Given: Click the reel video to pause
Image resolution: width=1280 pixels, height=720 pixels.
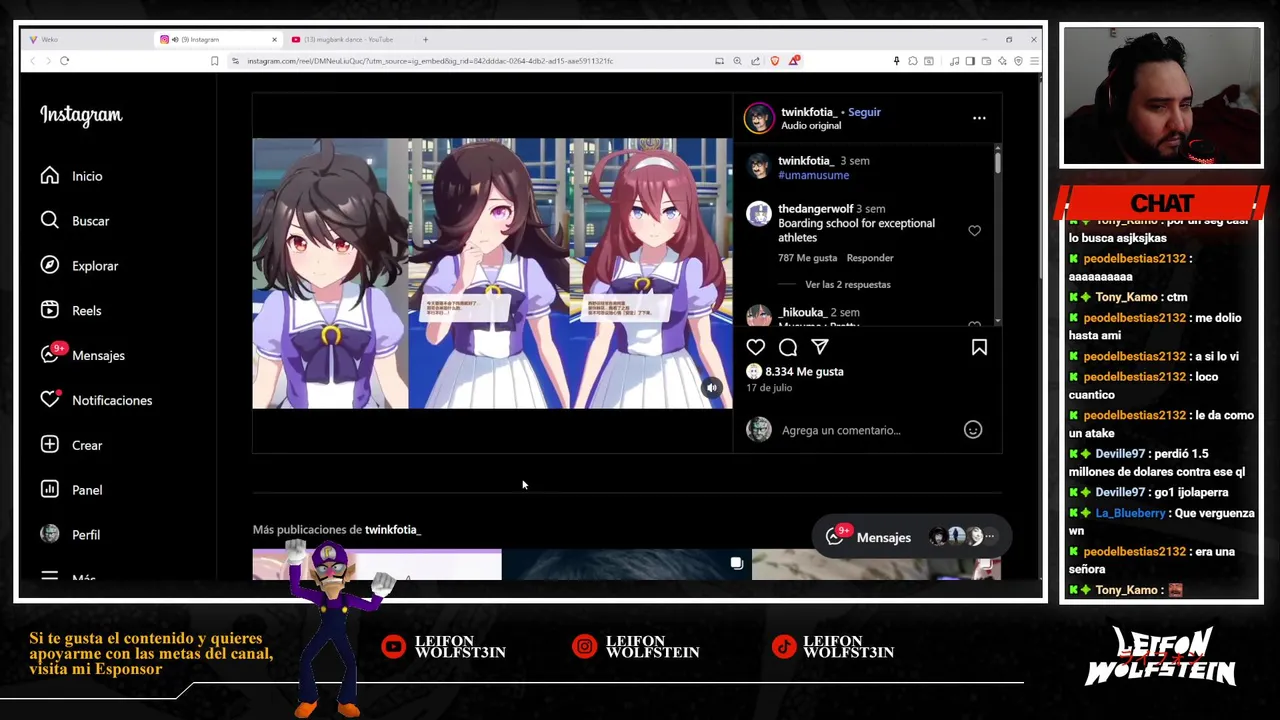Looking at the screenshot, I should point(492,273).
